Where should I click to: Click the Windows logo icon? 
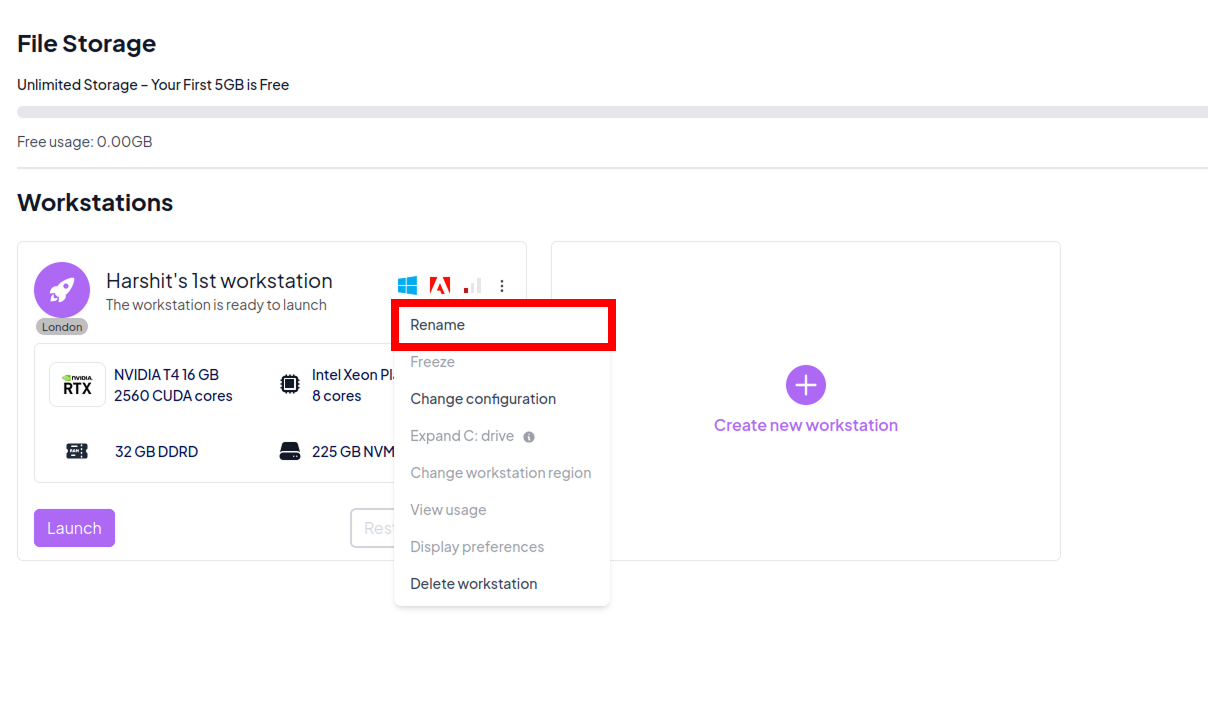point(407,286)
